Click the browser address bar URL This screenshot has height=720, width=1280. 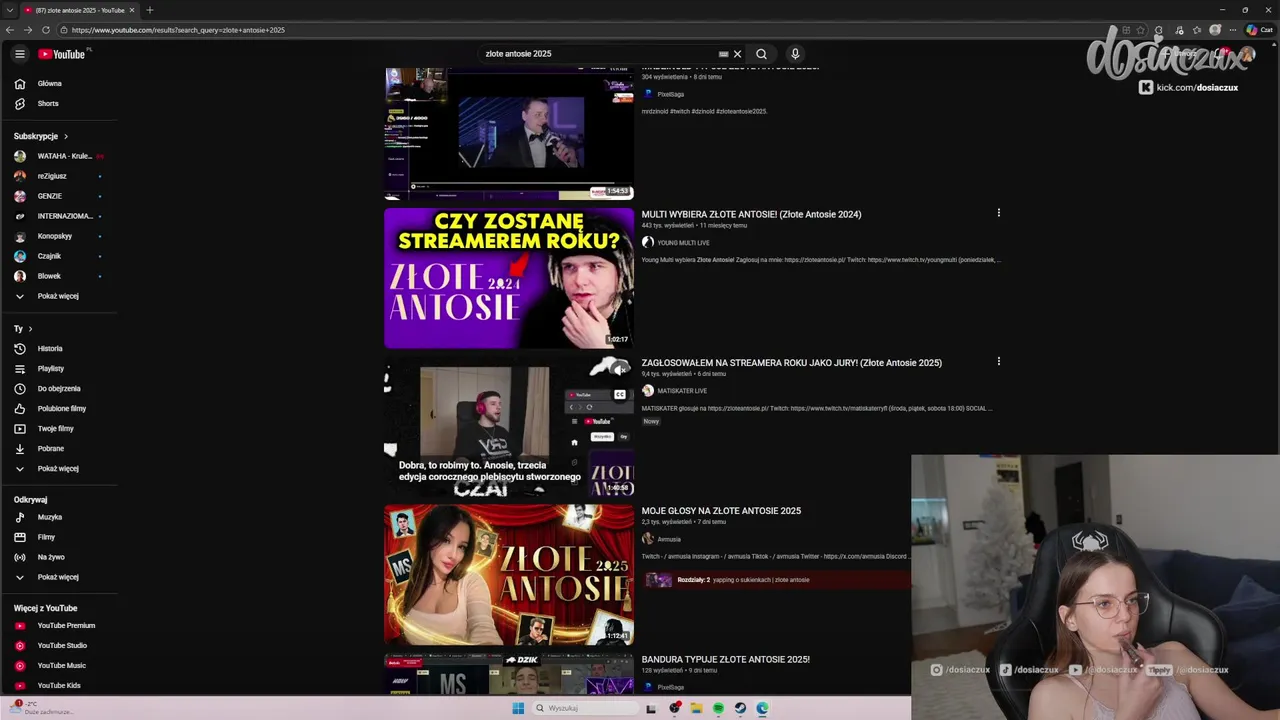[x=178, y=30]
